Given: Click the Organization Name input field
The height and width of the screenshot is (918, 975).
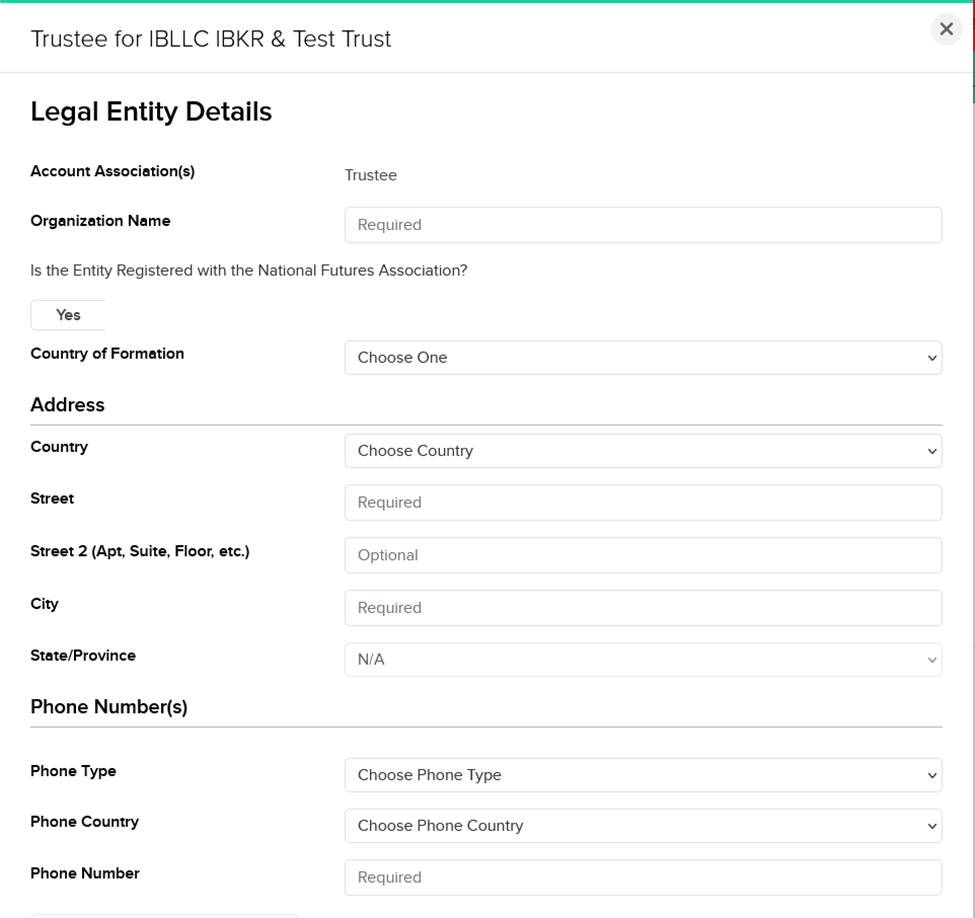Looking at the screenshot, I should (x=642, y=225).
